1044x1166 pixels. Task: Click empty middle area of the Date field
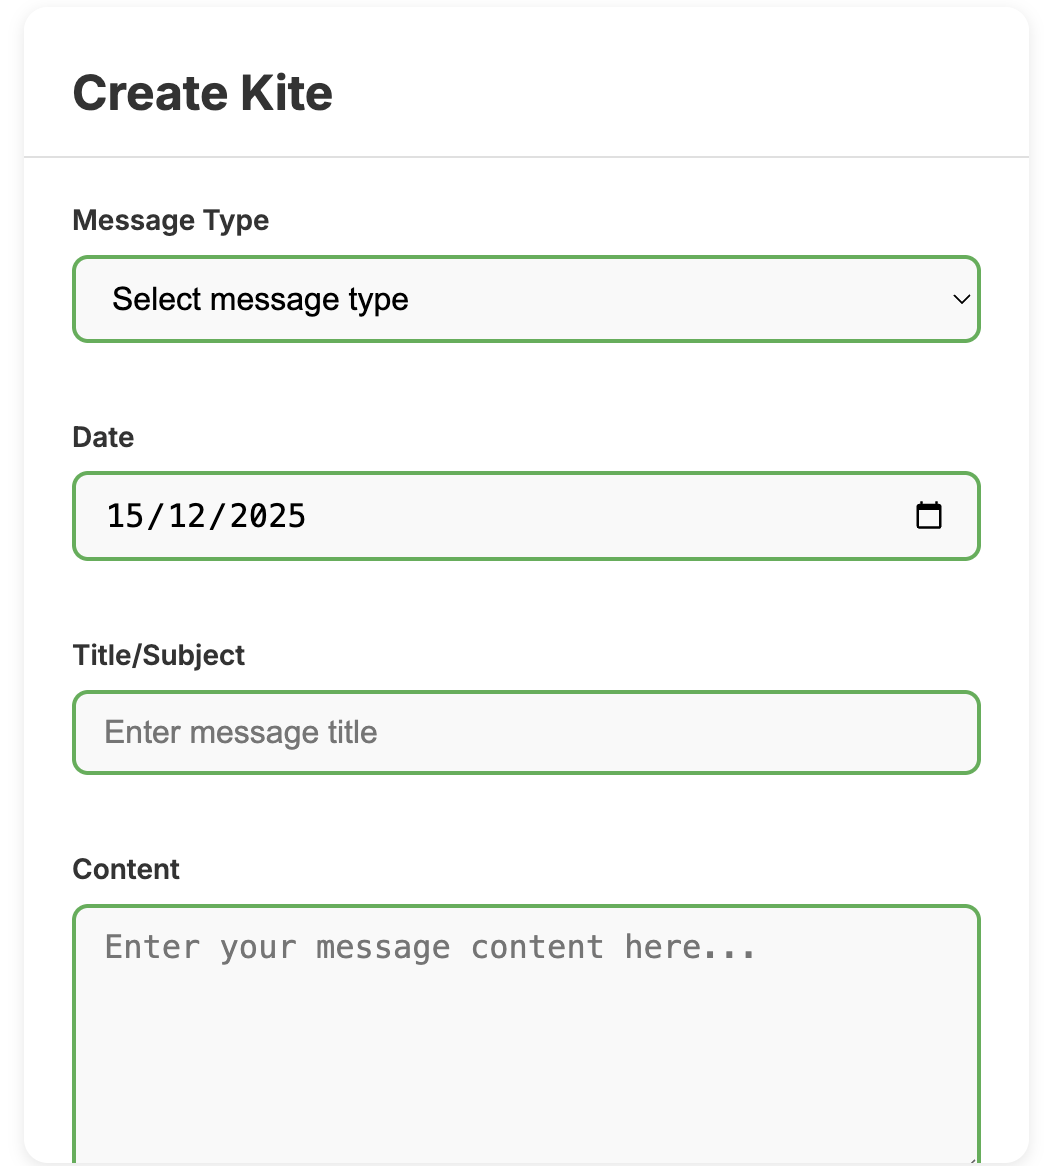coord(600,516)
